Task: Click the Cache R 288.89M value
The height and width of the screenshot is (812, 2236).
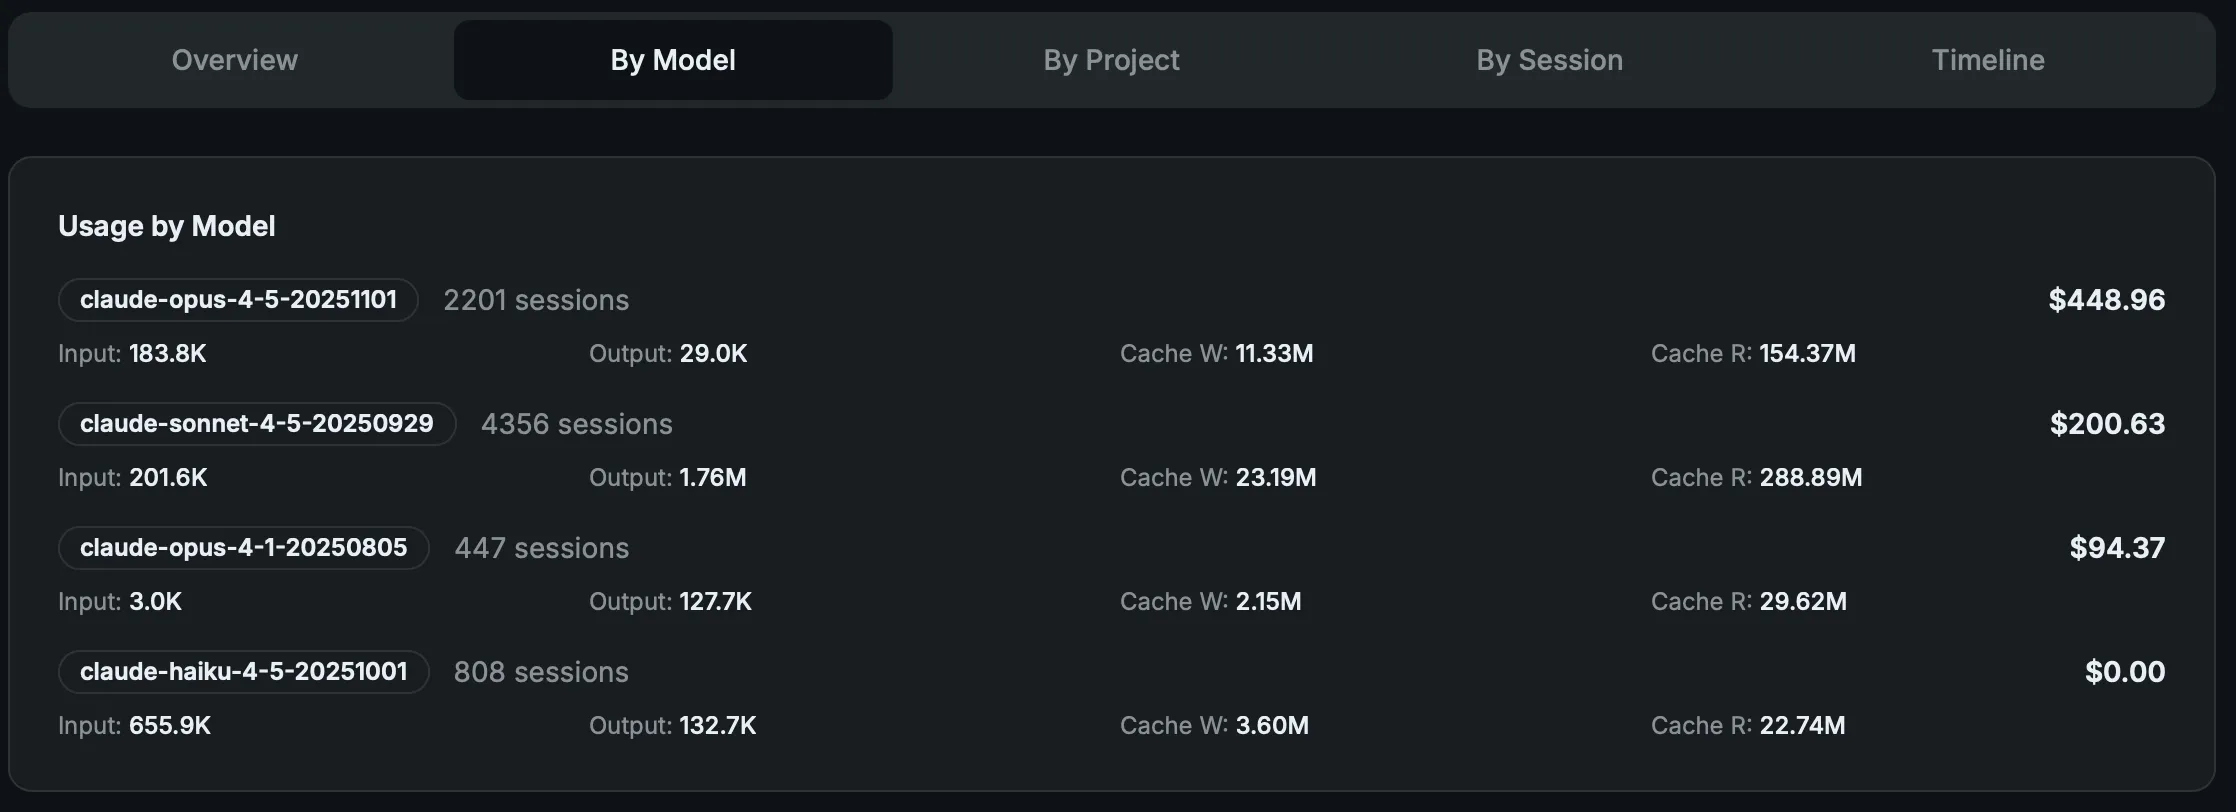Action: [1810, 478]
